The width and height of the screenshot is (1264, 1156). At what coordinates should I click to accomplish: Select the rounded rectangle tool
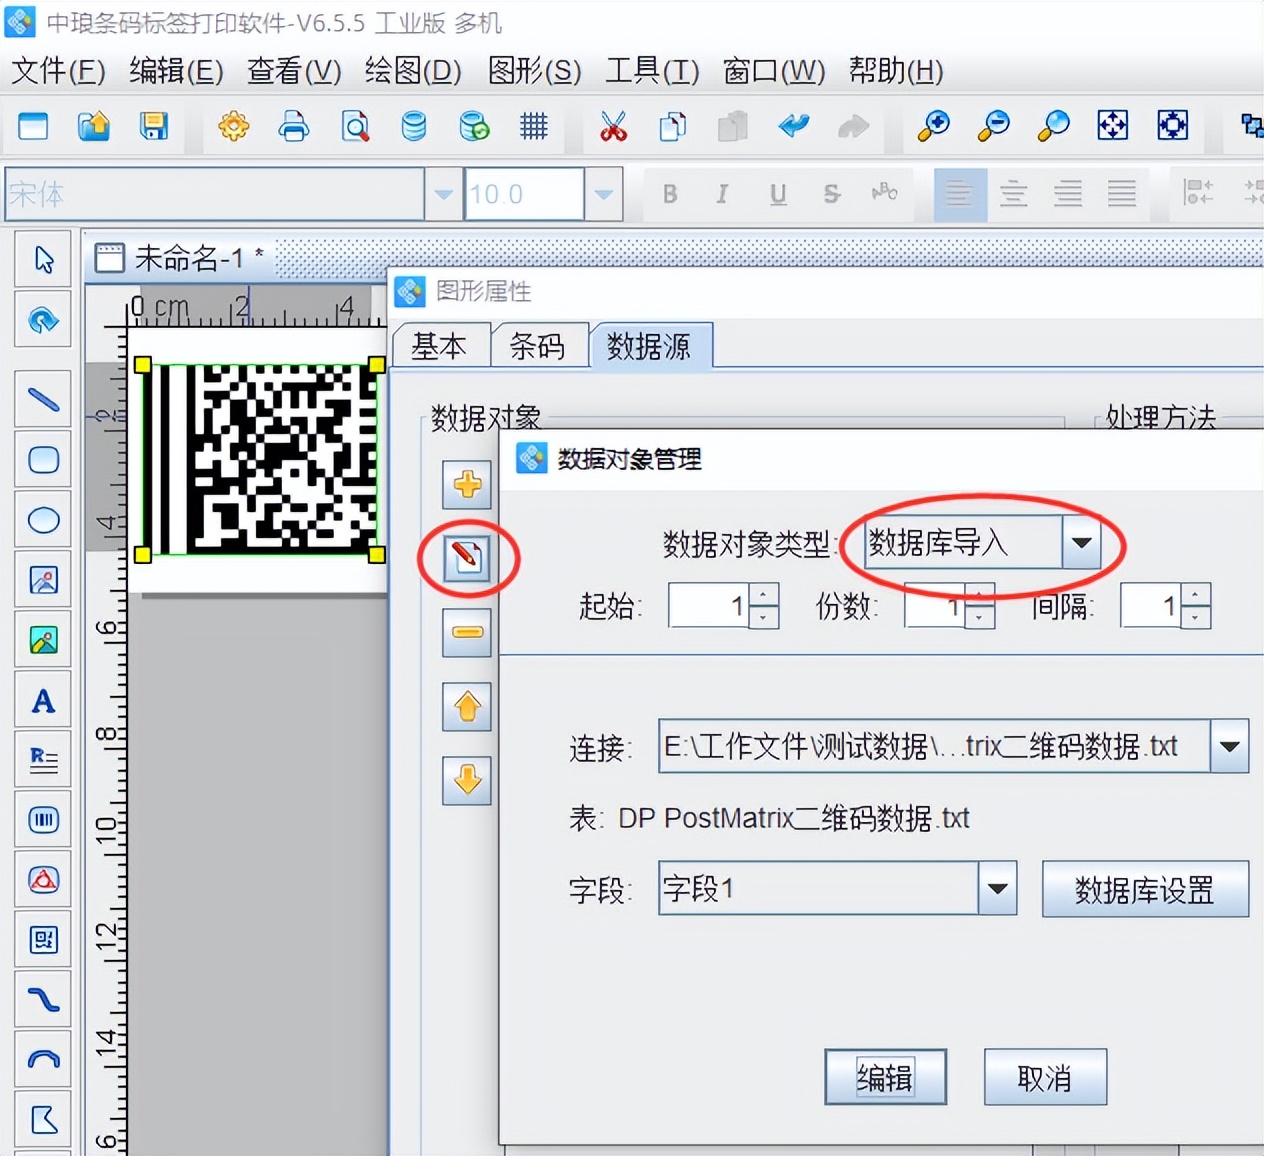43,460
